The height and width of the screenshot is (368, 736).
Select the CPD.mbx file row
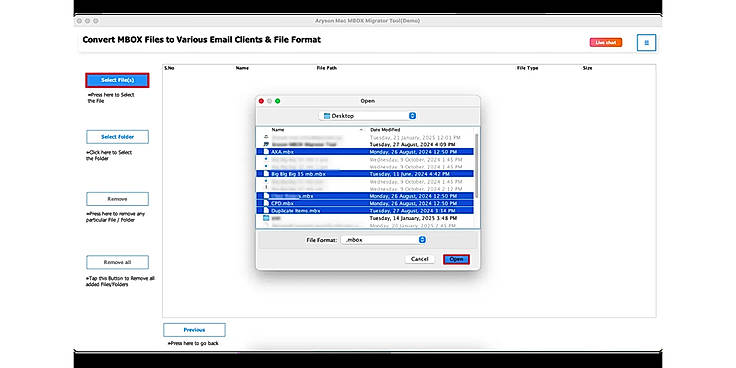coord(365,203)
